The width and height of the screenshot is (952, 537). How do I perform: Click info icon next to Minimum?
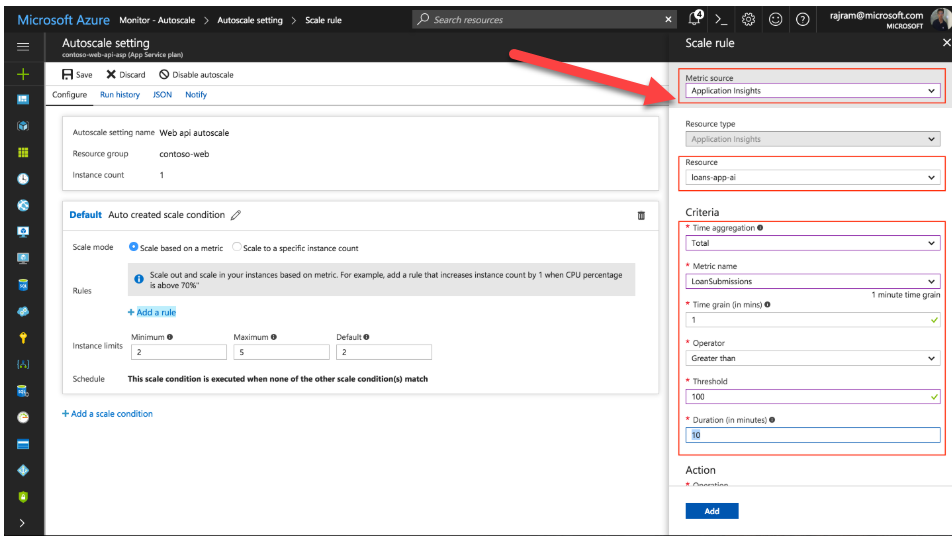click(x=170, y=337)
